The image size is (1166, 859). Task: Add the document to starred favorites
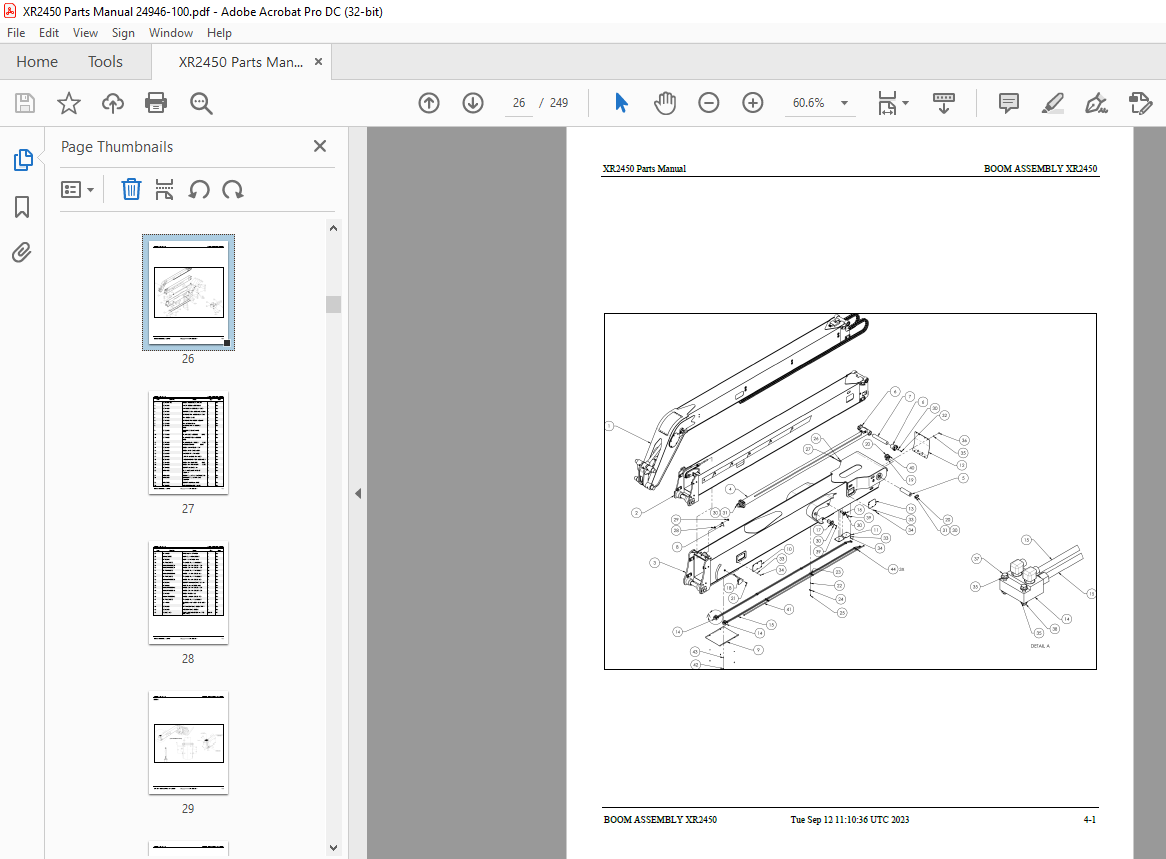click(x=68, y=103)
